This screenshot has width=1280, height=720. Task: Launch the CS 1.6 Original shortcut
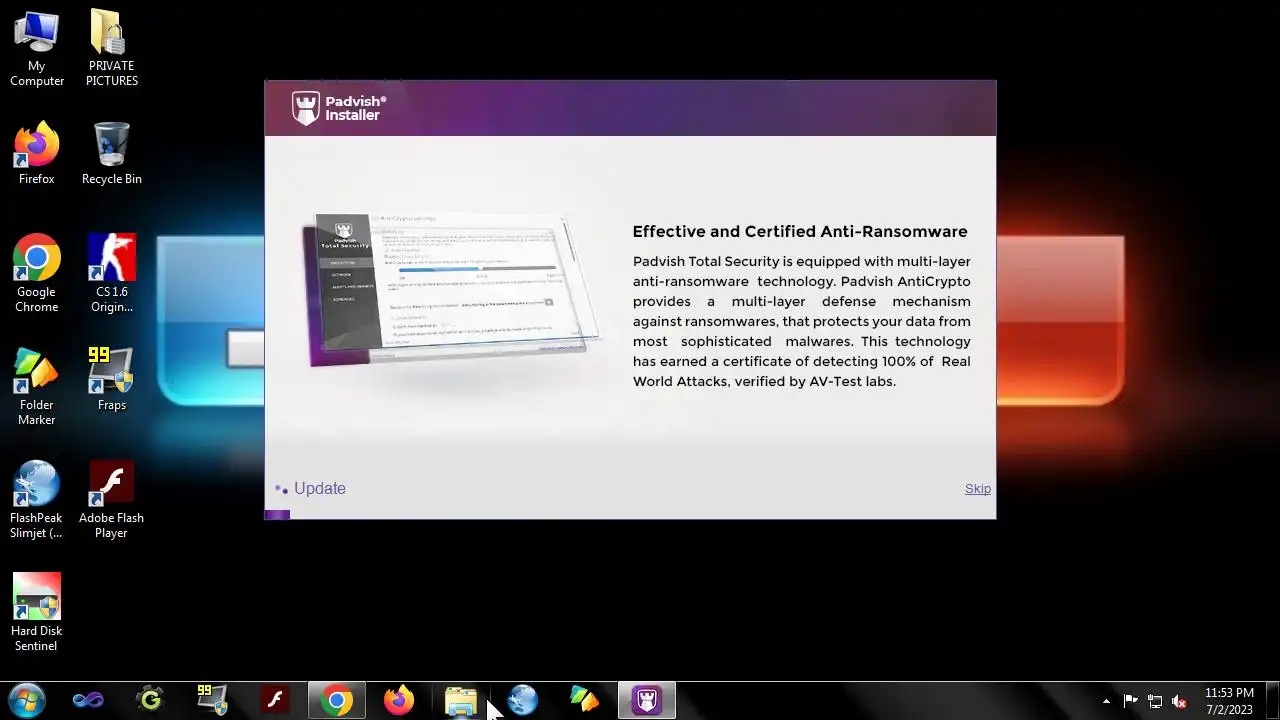(111, 274)
